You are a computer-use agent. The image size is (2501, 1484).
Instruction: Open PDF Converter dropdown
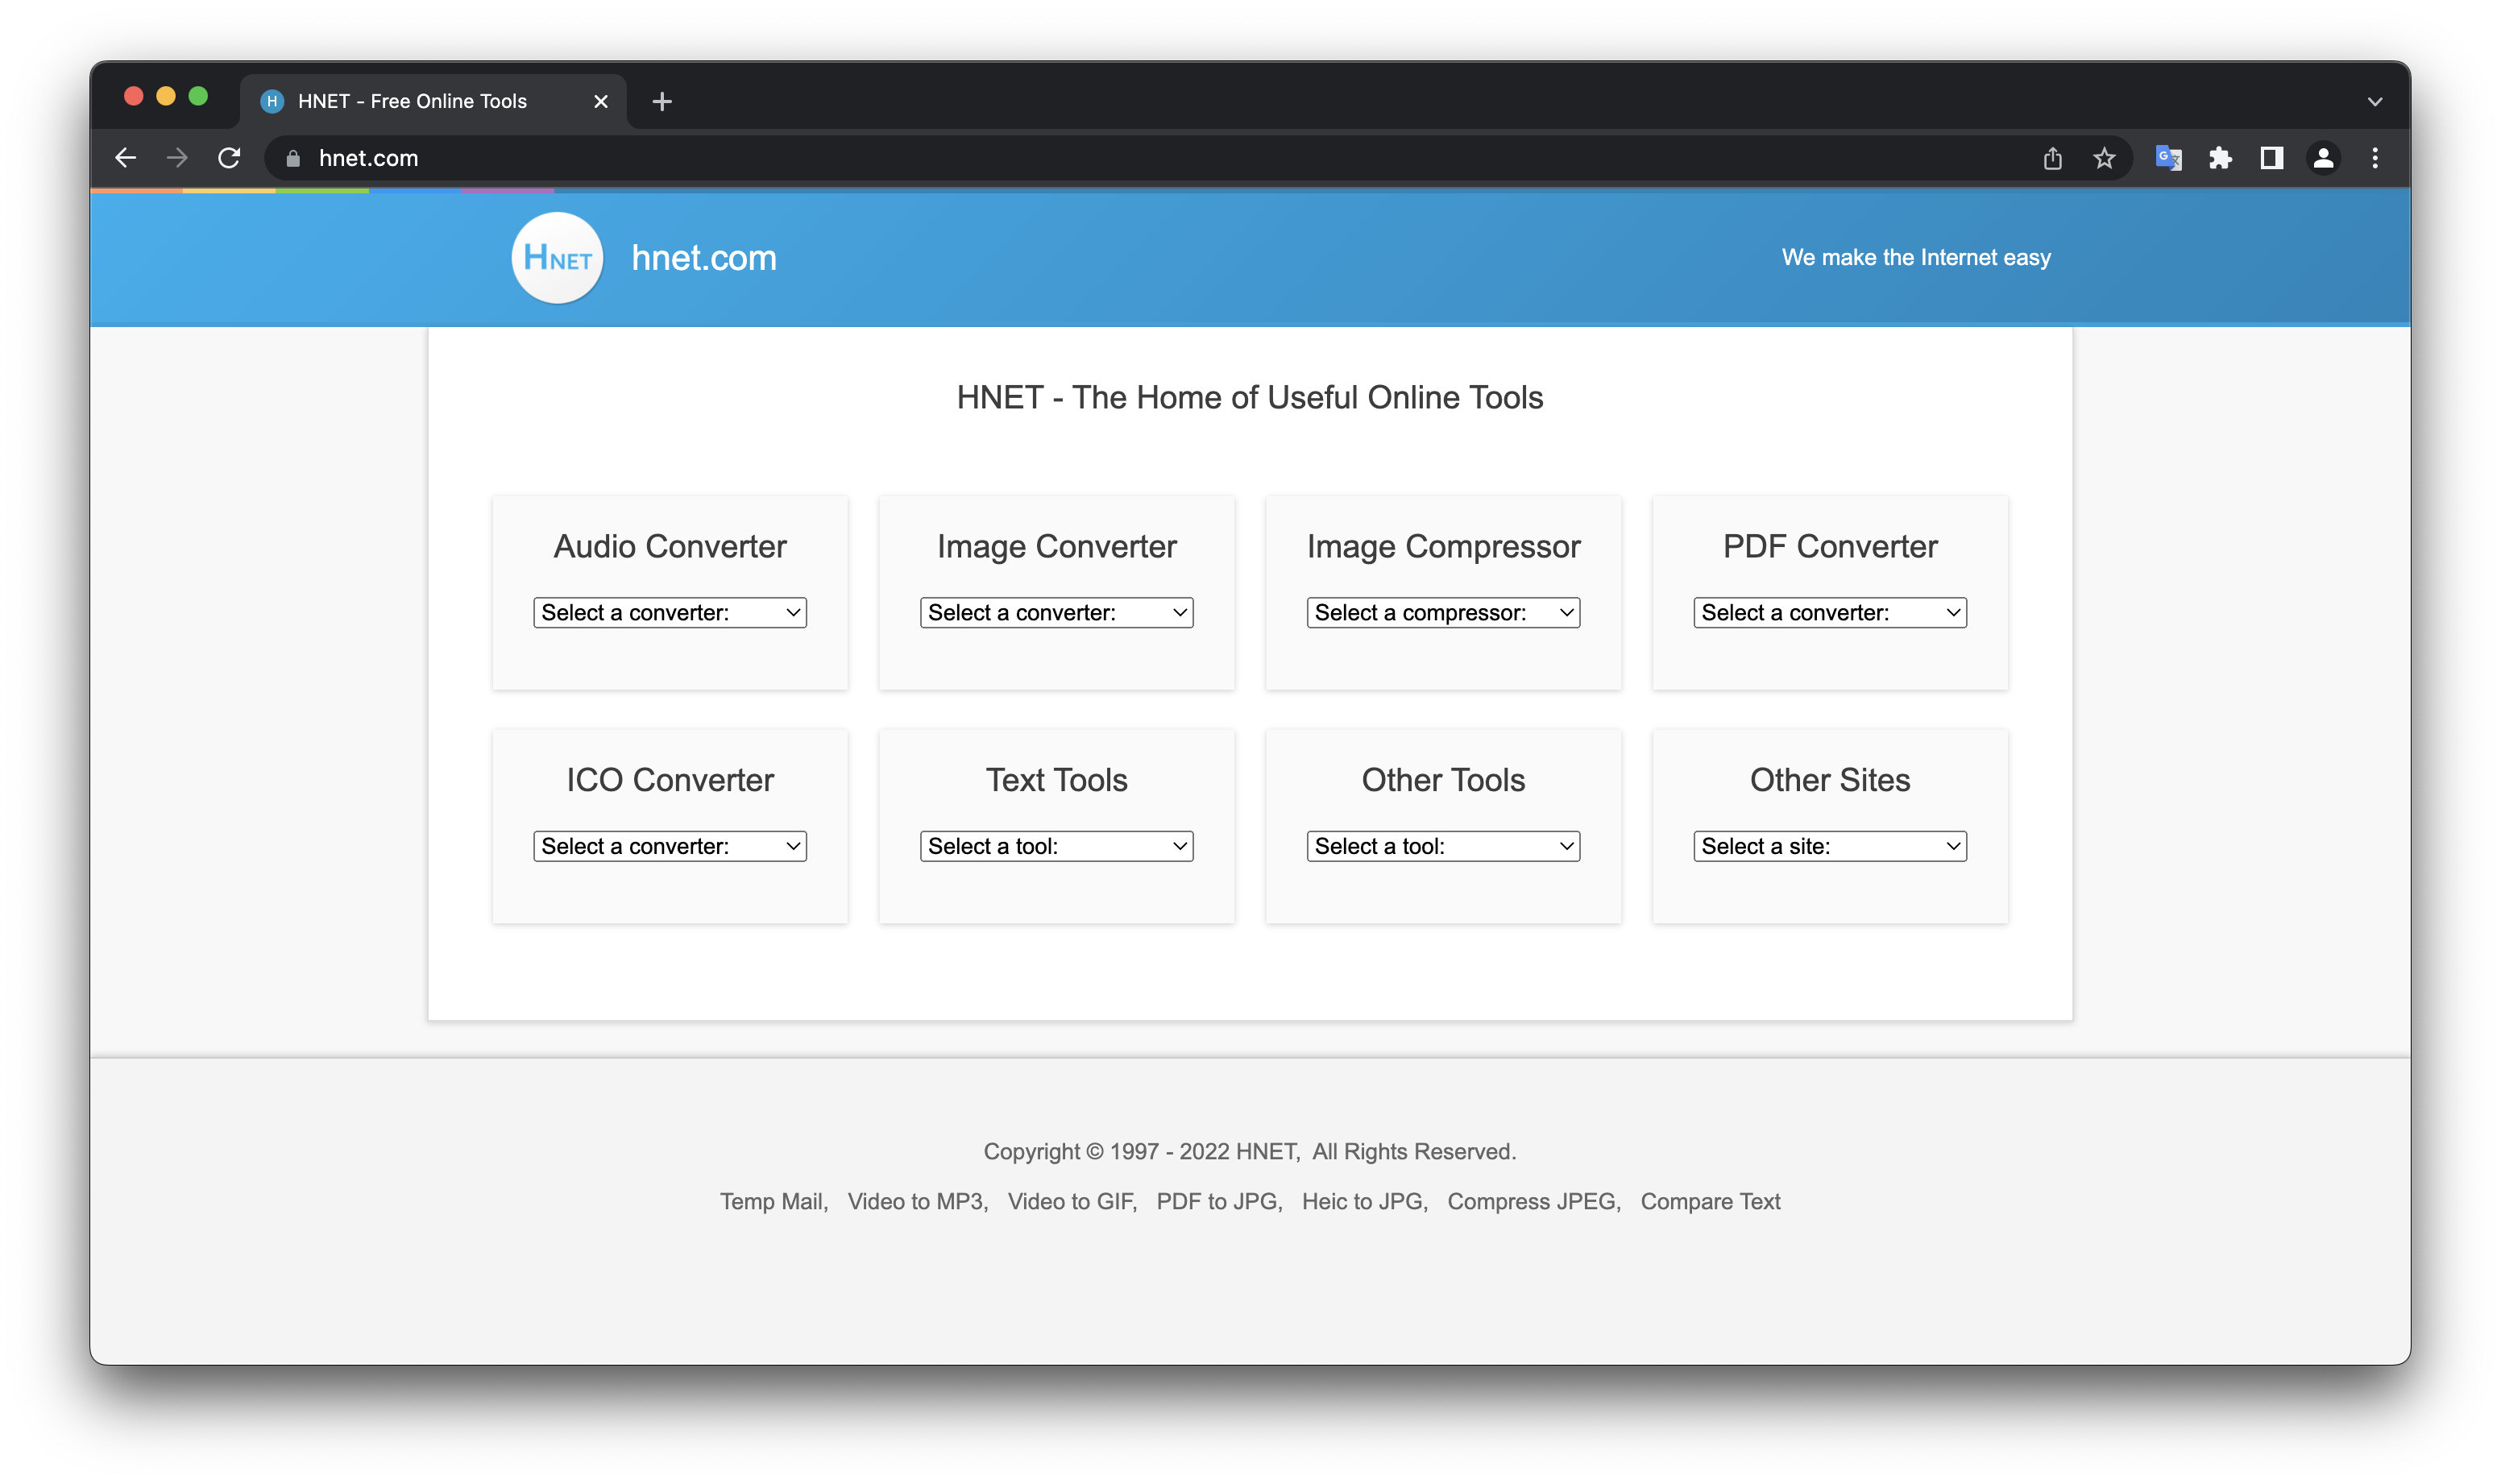pos(1830,613)
